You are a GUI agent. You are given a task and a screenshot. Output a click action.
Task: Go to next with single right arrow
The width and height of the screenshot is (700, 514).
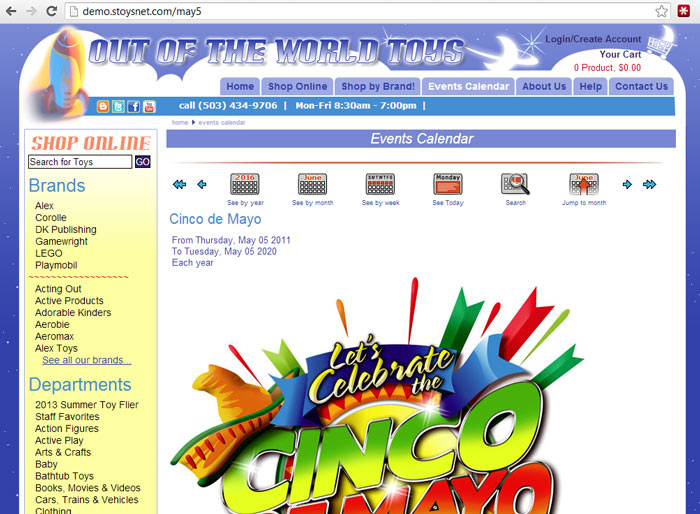pos(627,184)
